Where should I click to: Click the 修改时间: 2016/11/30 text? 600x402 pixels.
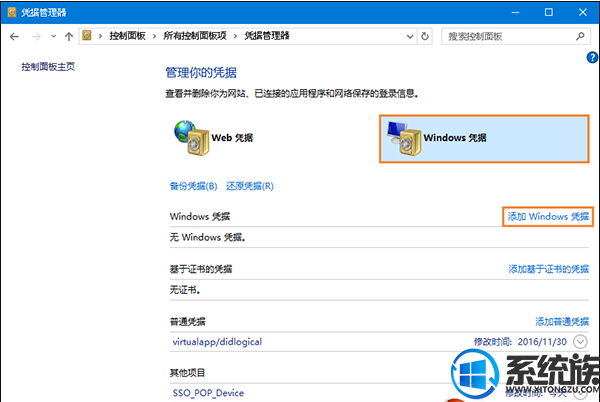520,342
